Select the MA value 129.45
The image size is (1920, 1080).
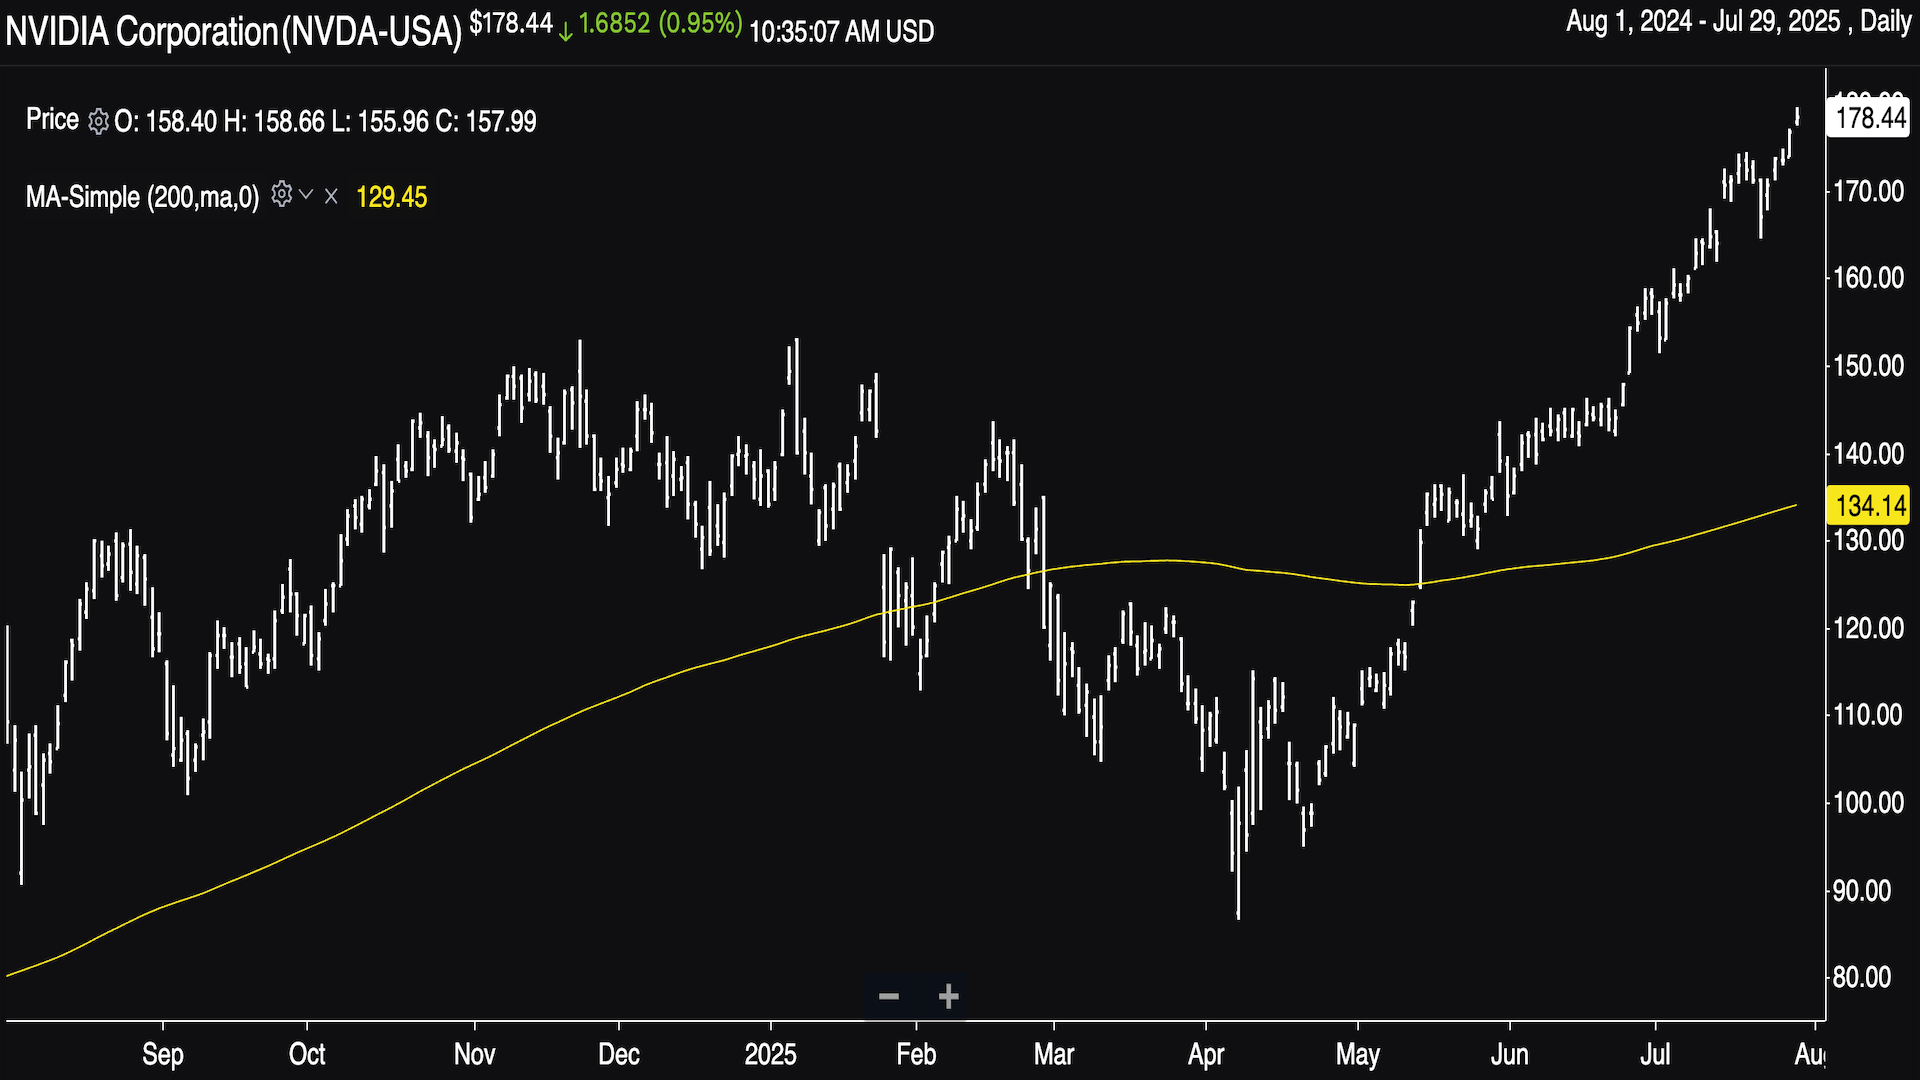[392, 197]
